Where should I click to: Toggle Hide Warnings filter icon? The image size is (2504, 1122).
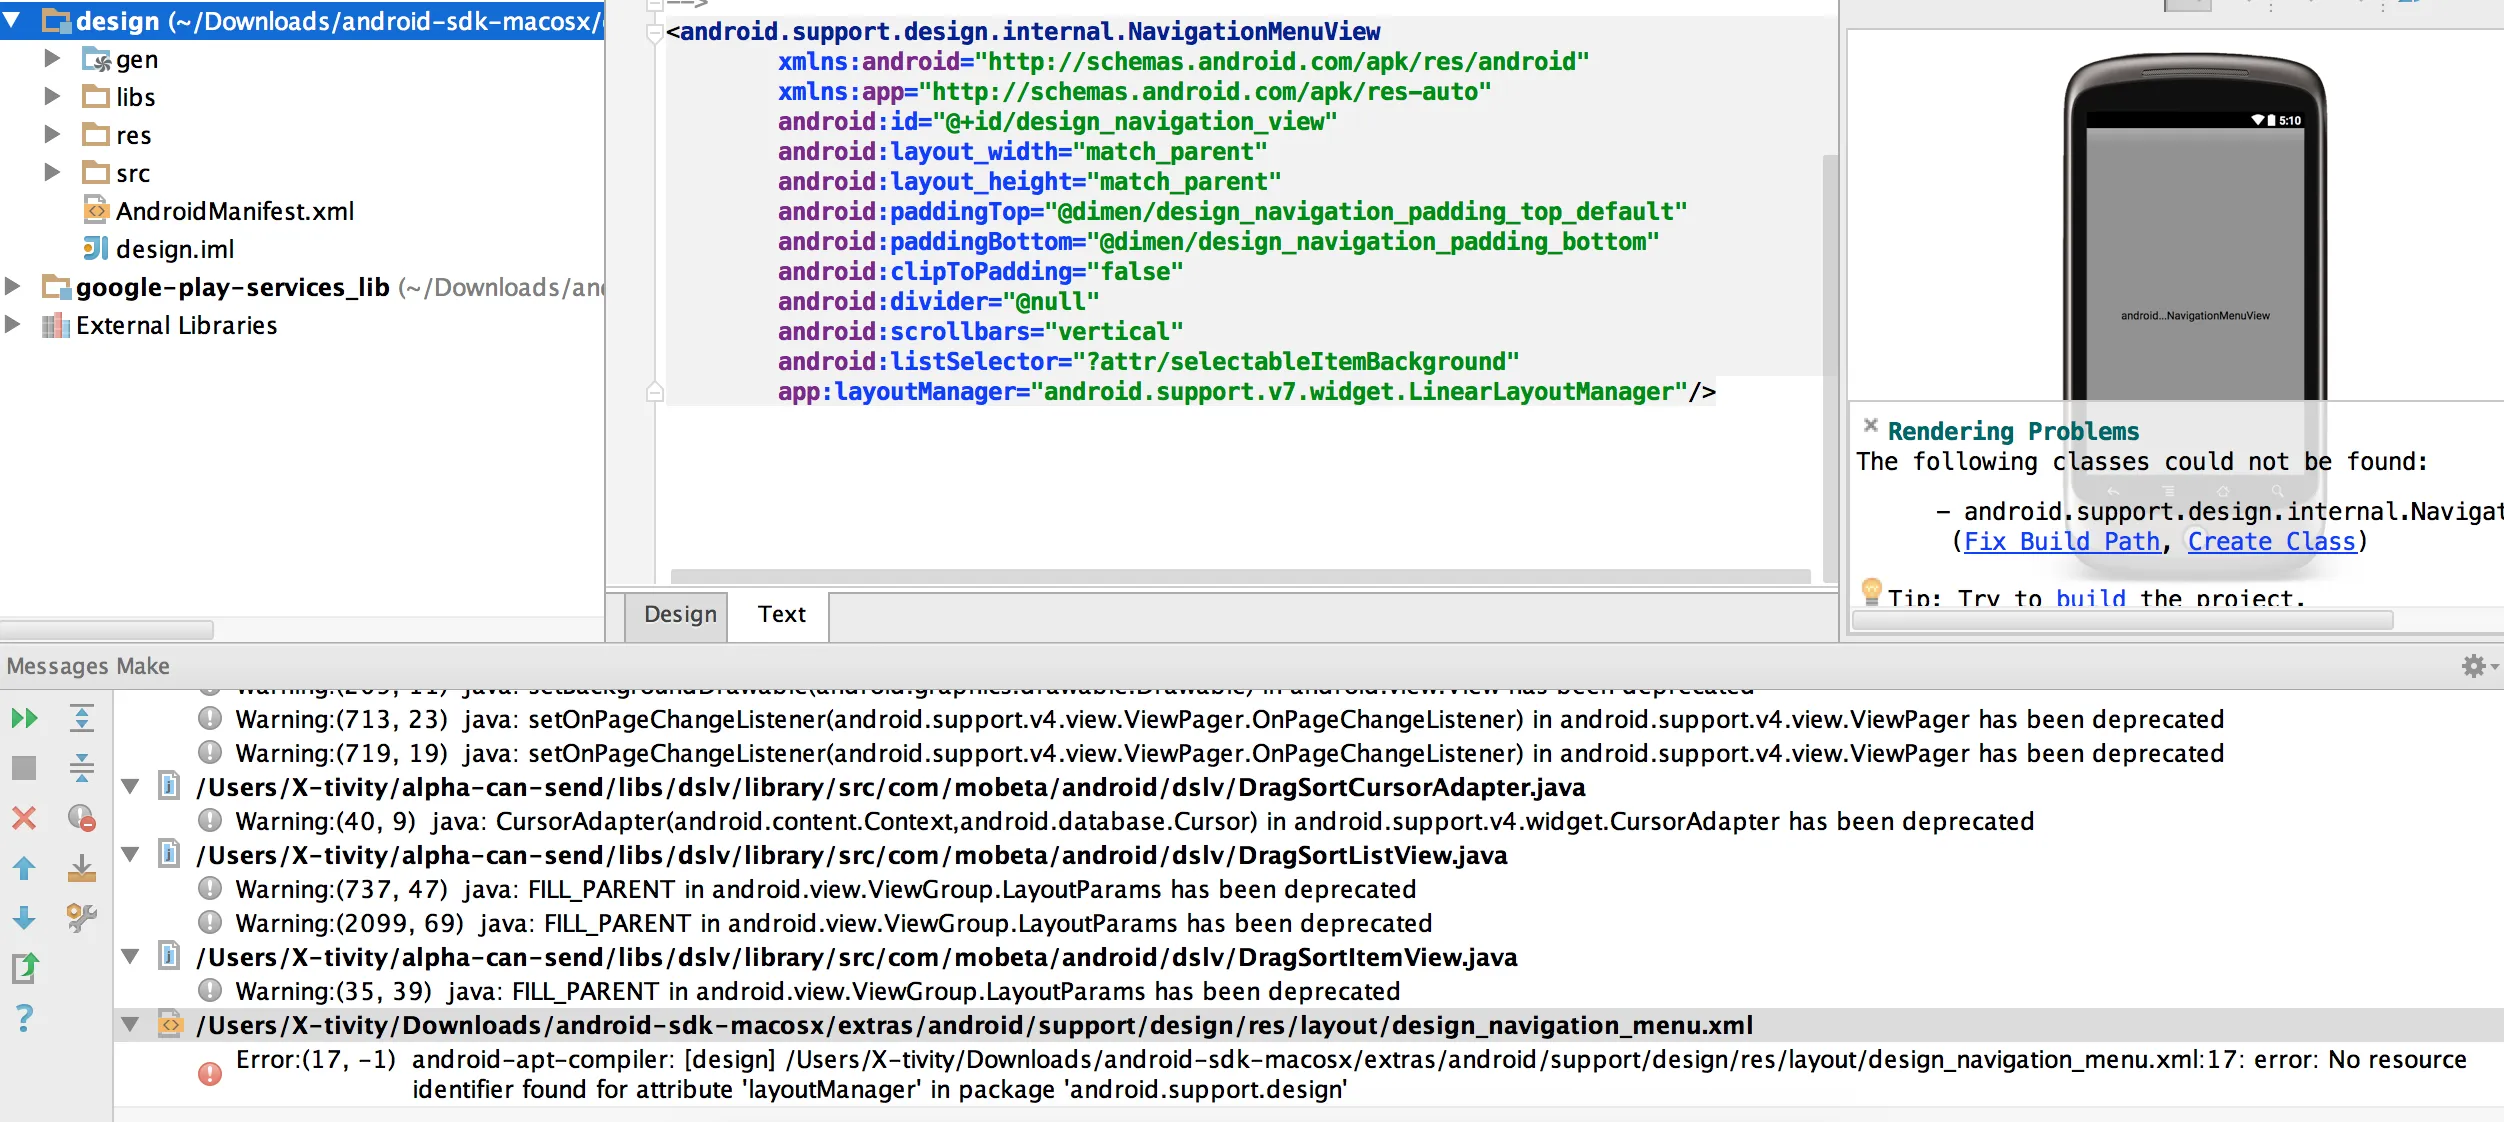pyautogui.click(x=82, y=818)
